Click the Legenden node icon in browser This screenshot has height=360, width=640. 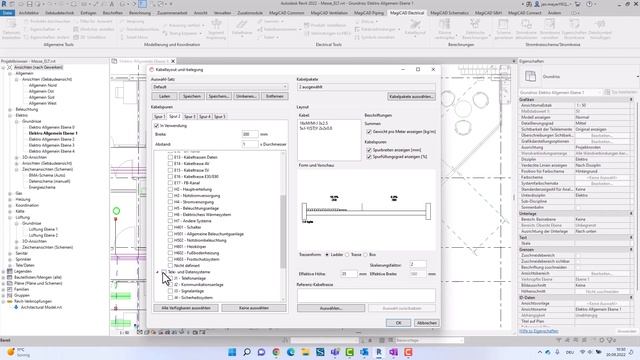[x=9, y=271]
